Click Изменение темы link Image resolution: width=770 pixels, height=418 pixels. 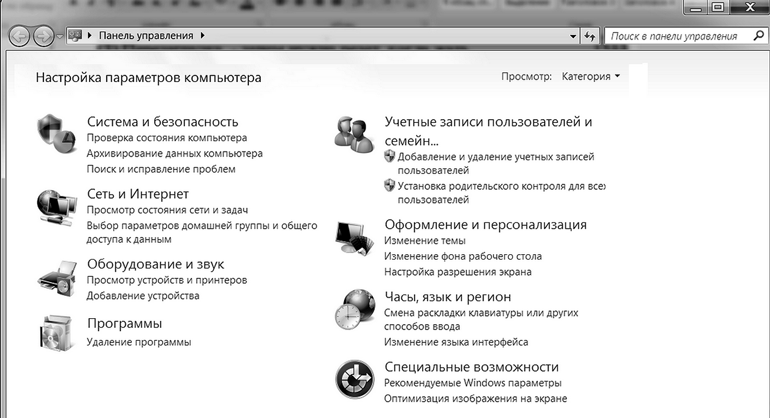[425, 241]
